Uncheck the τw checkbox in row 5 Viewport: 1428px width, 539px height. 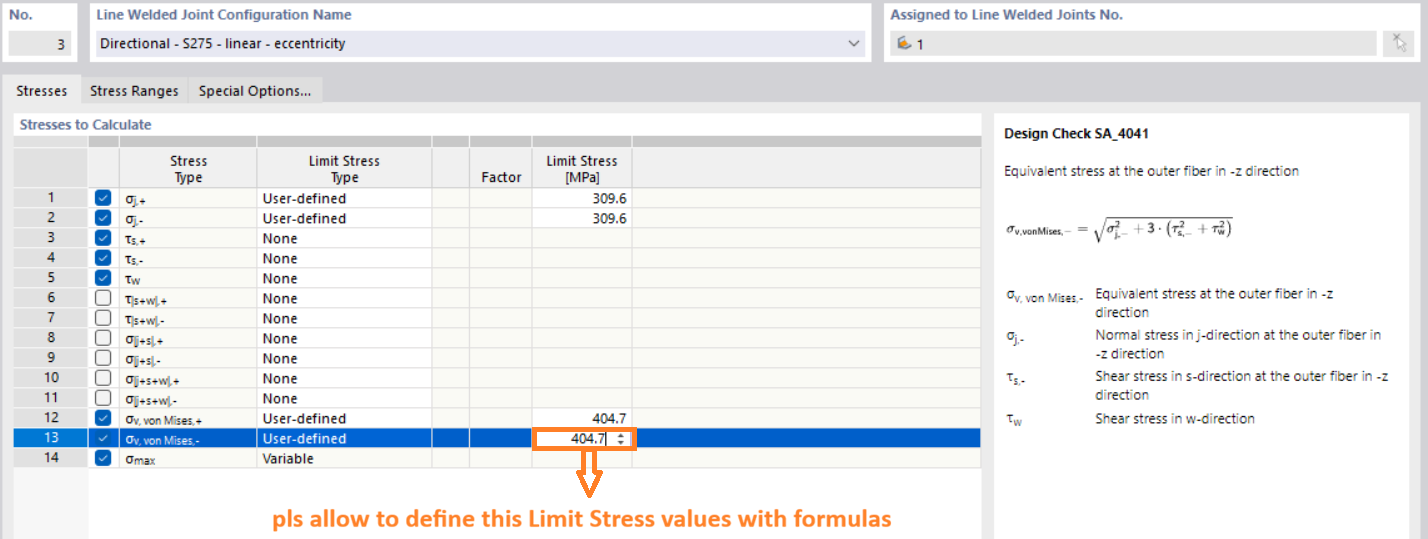click(x=103, y=279)
